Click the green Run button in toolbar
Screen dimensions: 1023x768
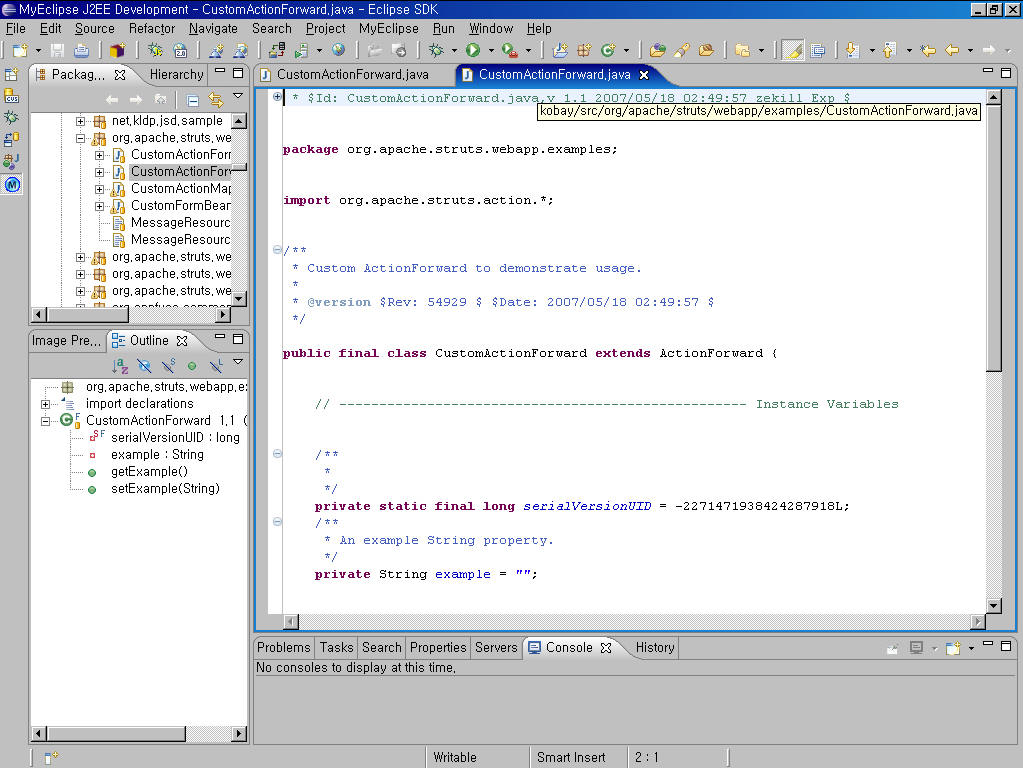pos(473,50)
